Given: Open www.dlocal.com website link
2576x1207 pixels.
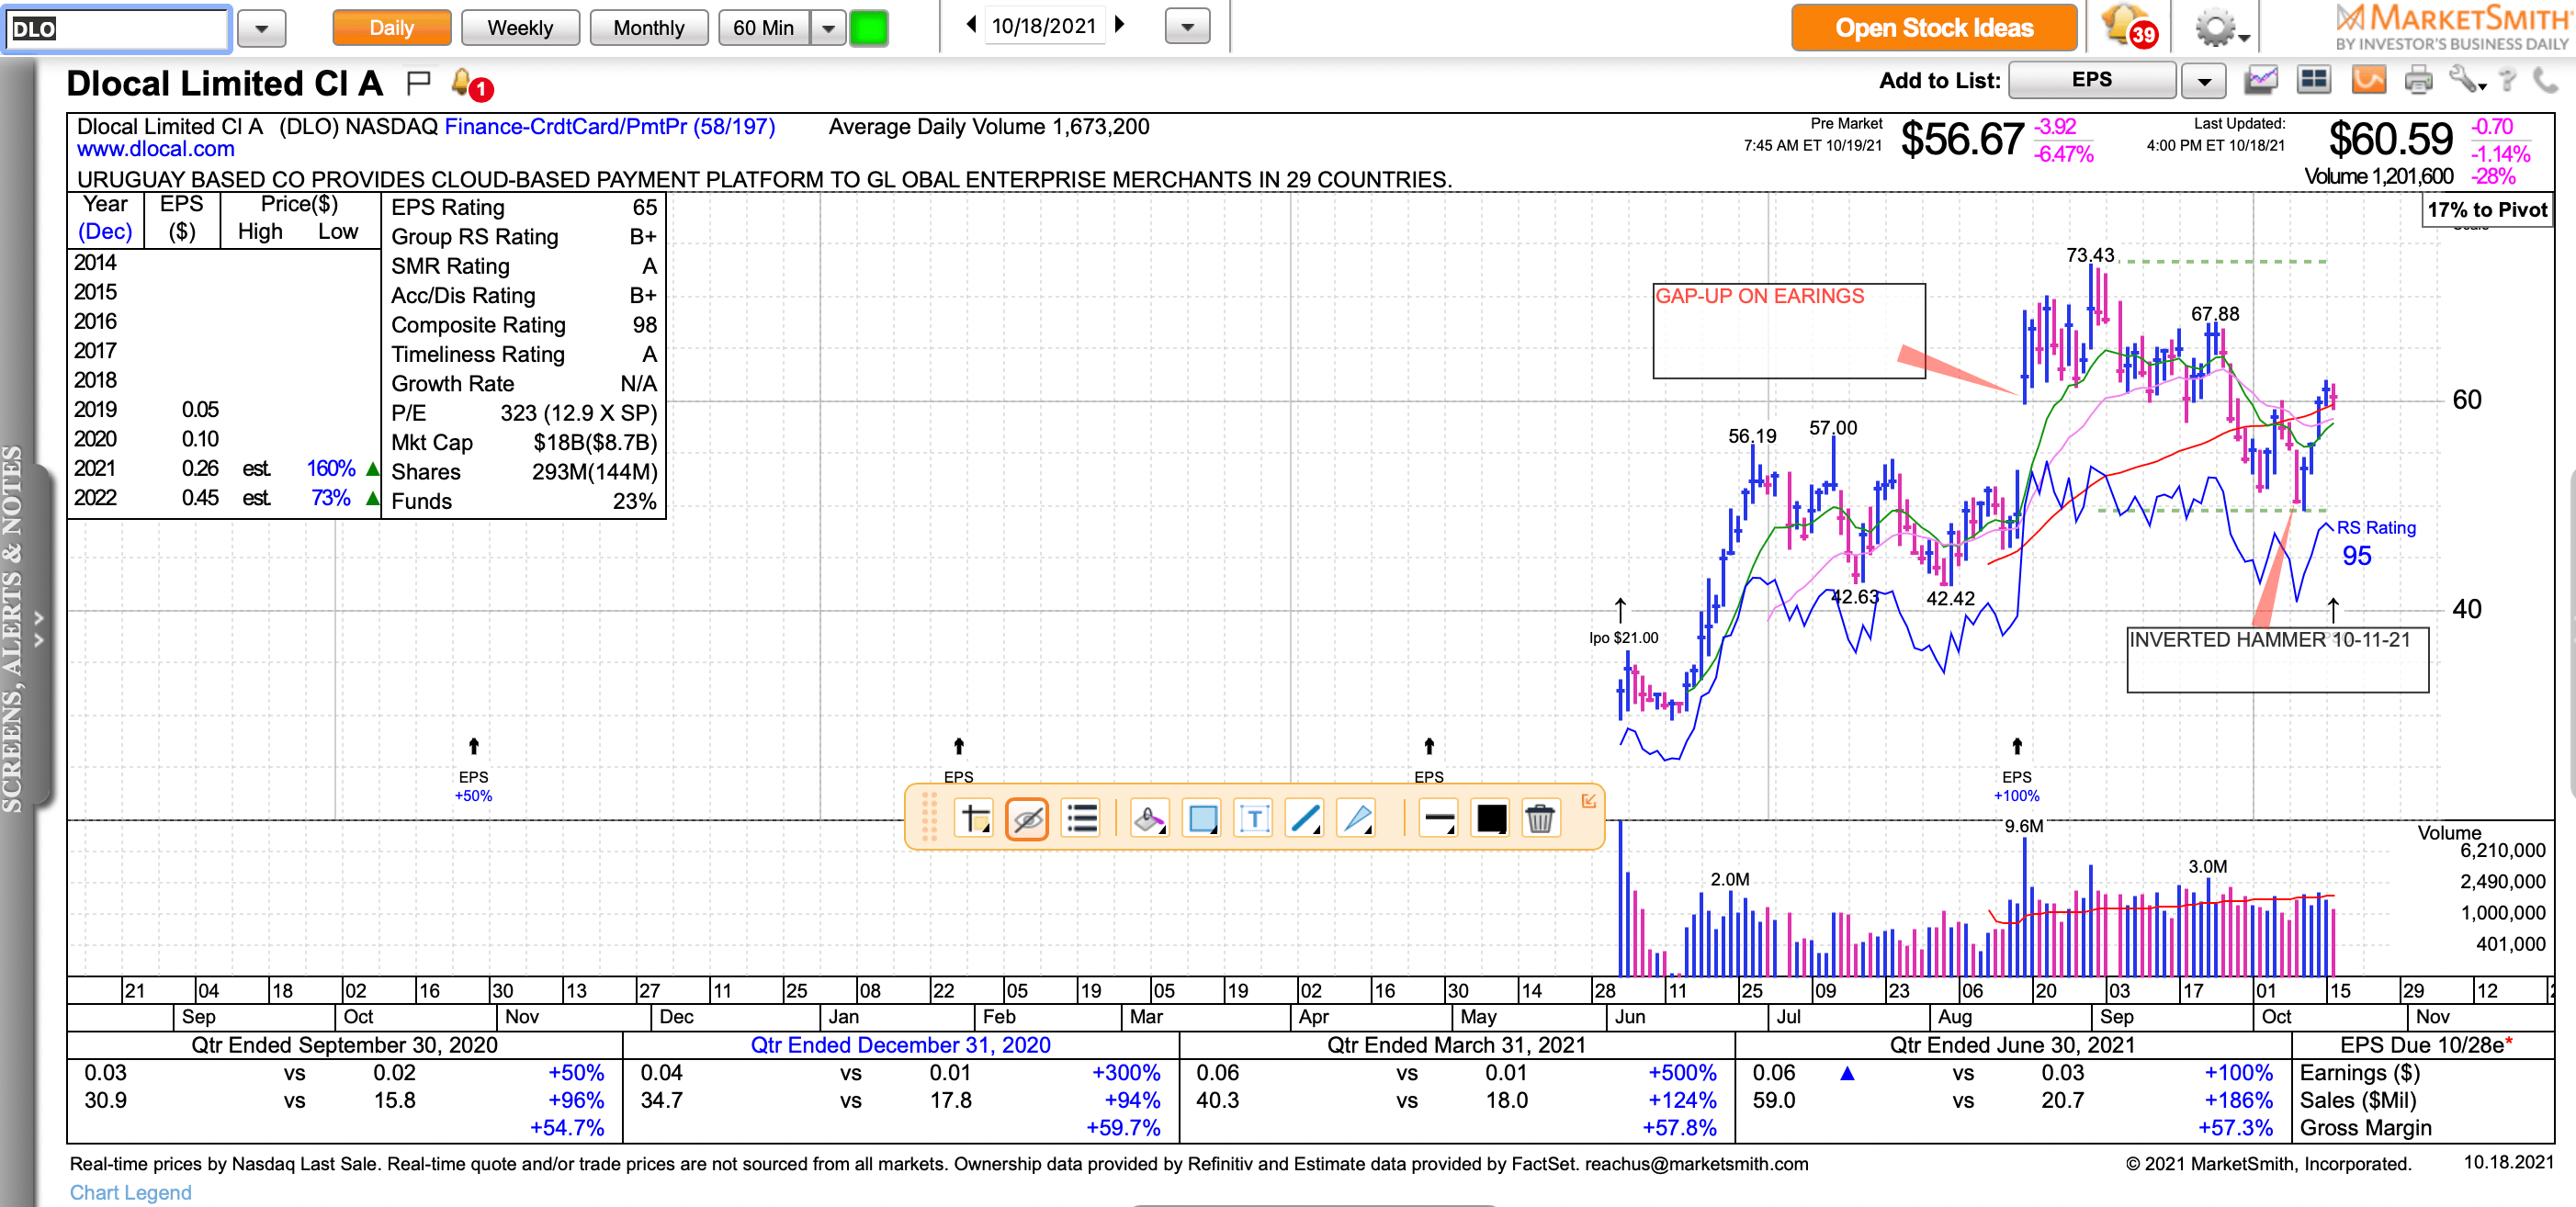Looking at the screenshot, I should click(156, 149).
